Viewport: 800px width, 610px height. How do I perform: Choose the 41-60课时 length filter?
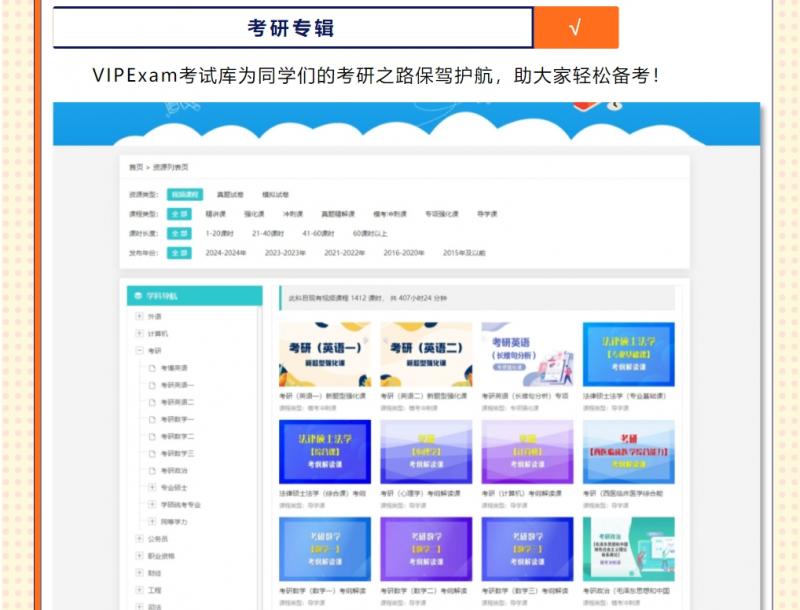tap(318, 233)
